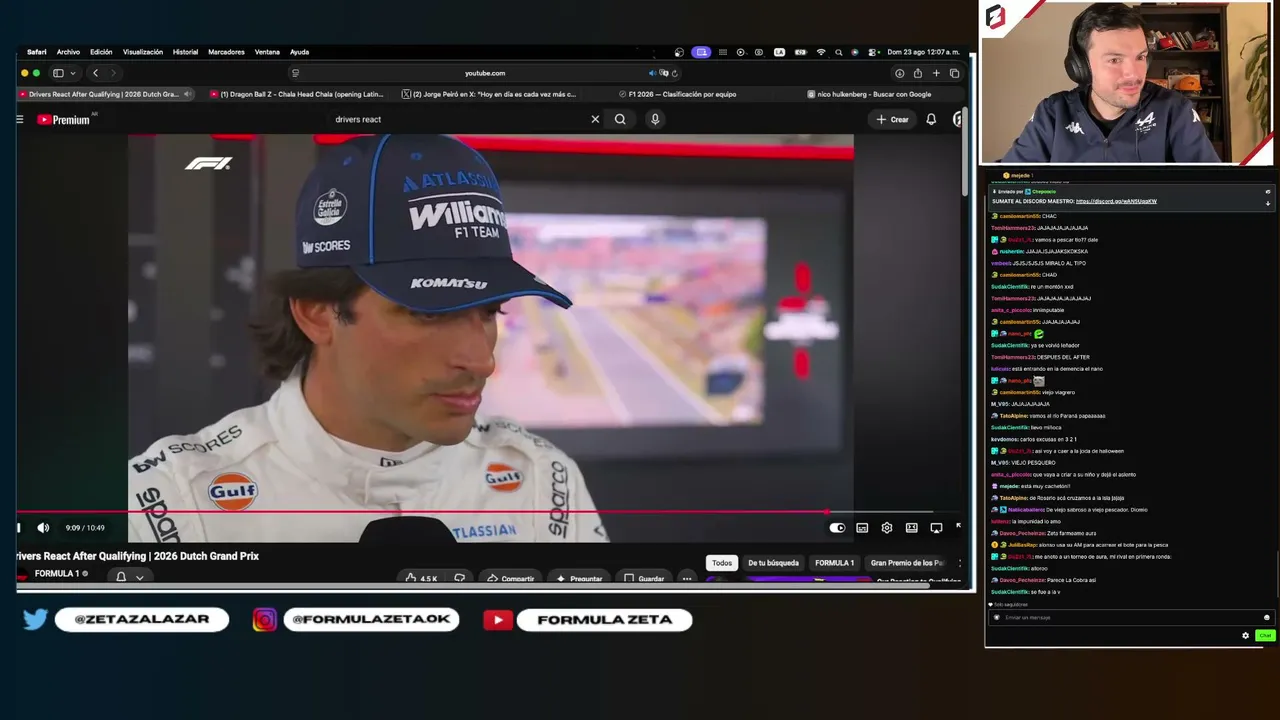The height and width of the screenshot is (720, 1280).
Task: Mute tab audio from the address bar
Action: [x=652, y=73]
